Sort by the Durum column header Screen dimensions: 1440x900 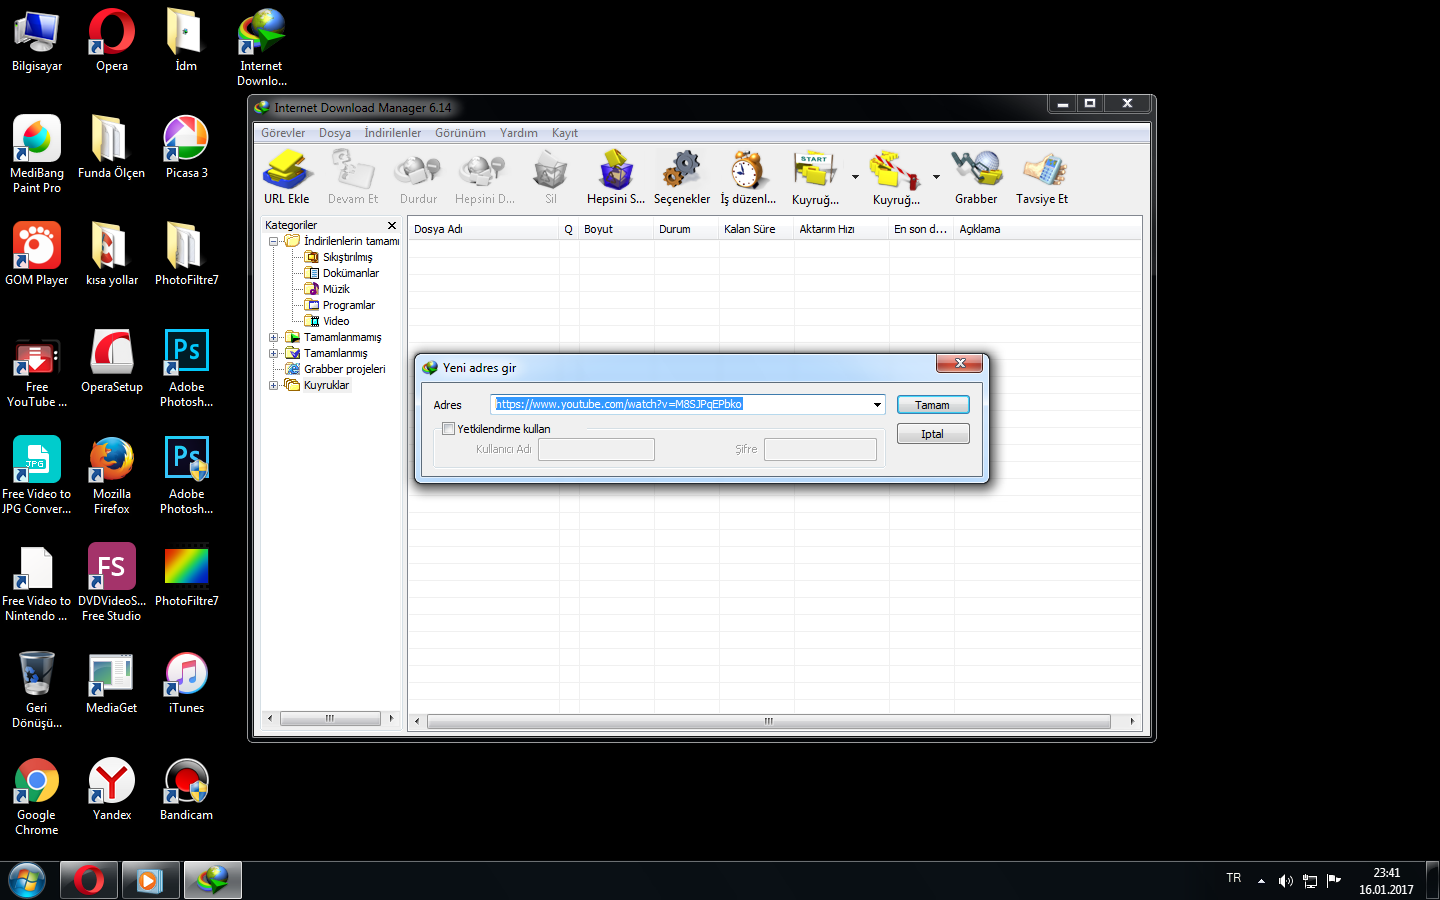tap(687, 229)
